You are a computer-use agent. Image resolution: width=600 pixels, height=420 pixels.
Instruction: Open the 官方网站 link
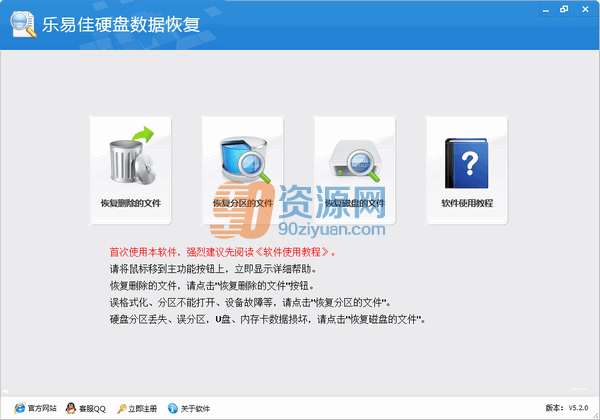coord(42,409)
